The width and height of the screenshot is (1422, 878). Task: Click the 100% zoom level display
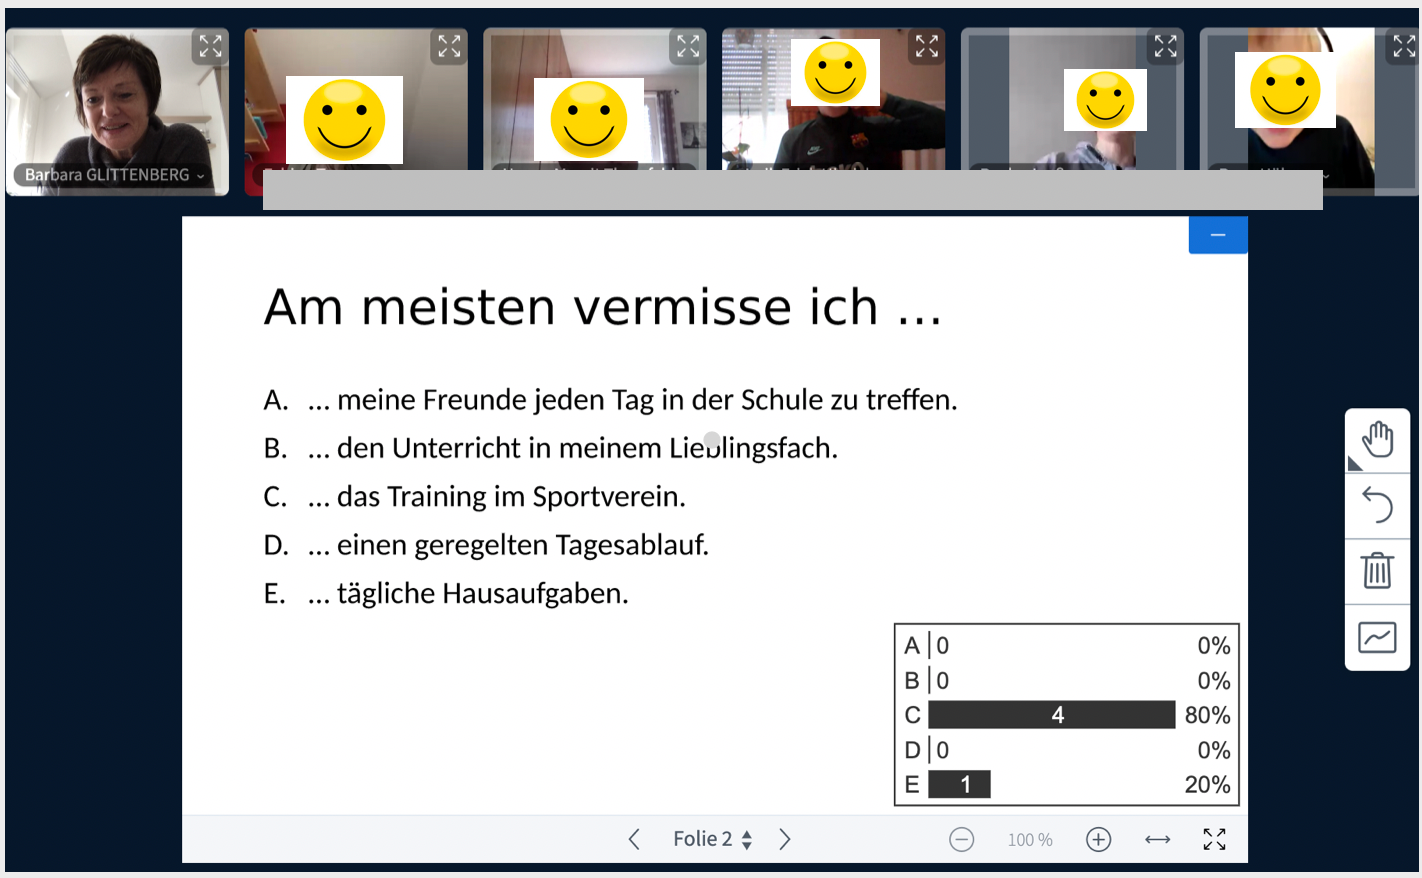tap(1029, 839)
